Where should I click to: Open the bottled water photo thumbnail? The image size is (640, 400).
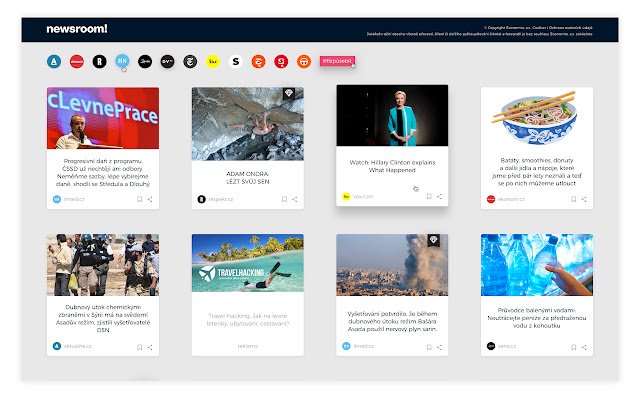(537, 265)
